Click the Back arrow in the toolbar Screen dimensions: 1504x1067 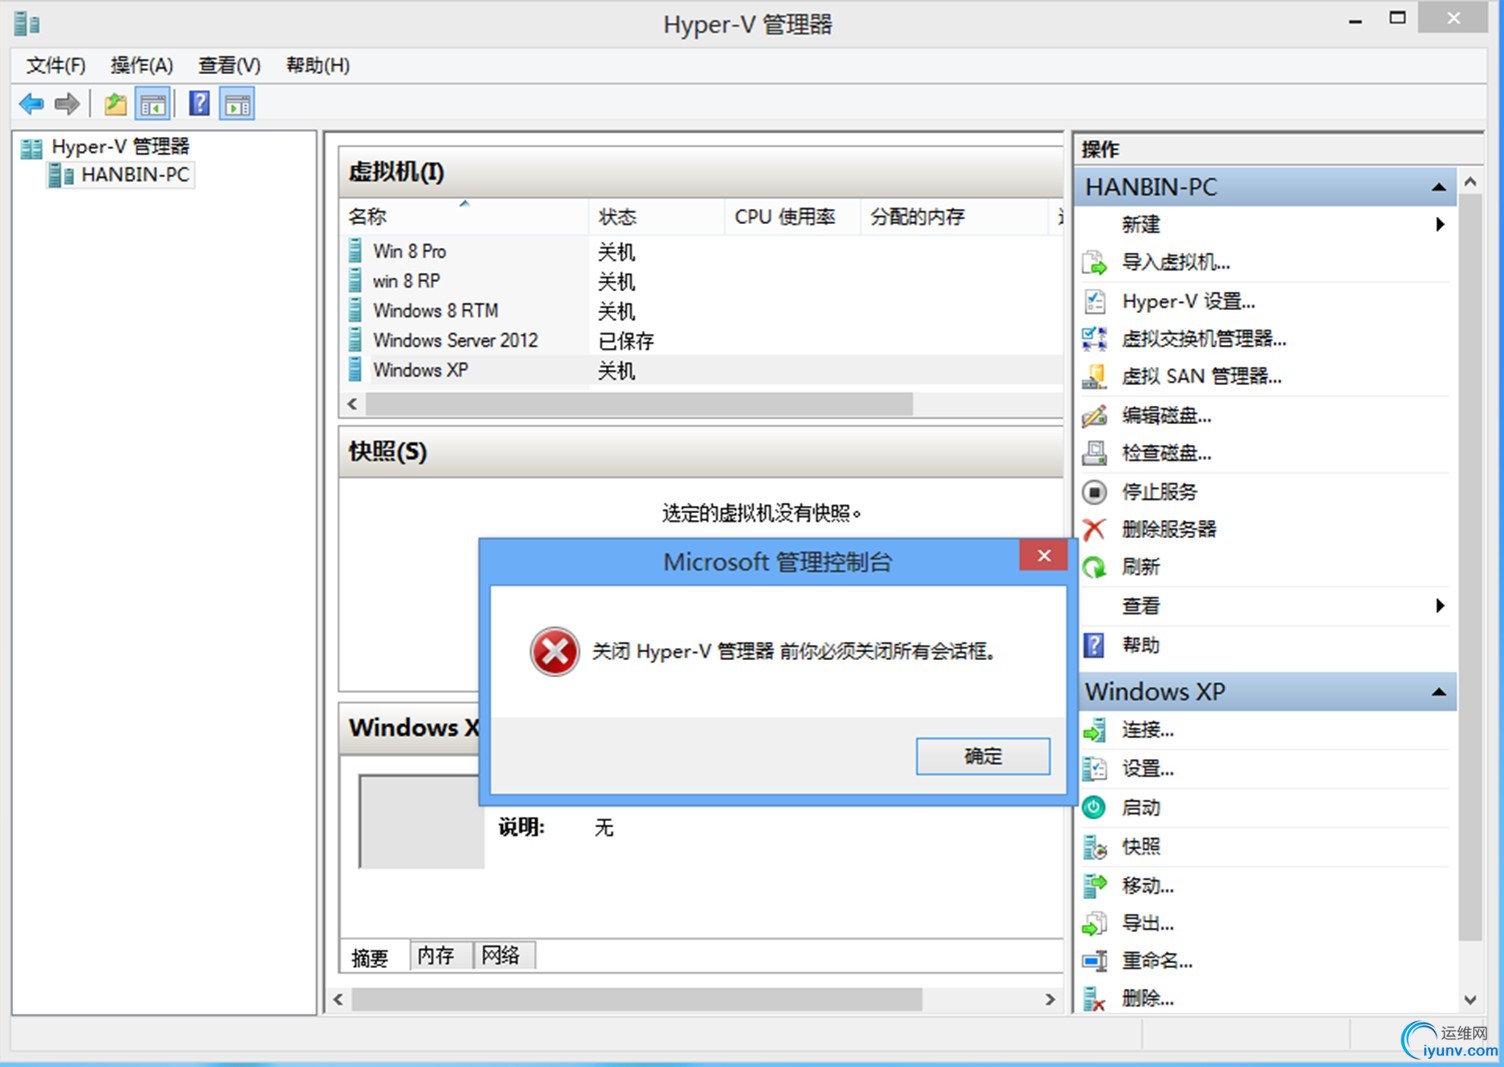pos(32,103)
